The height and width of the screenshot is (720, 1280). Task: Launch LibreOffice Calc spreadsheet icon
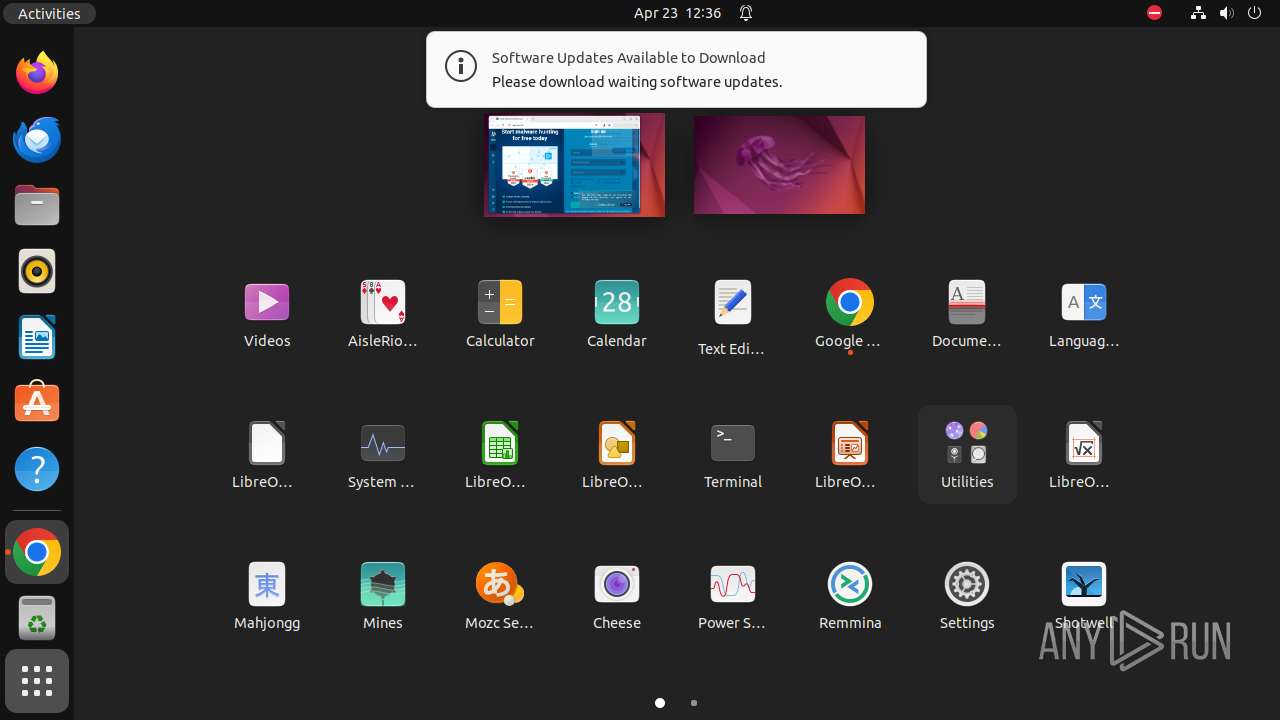coord(500,455)
